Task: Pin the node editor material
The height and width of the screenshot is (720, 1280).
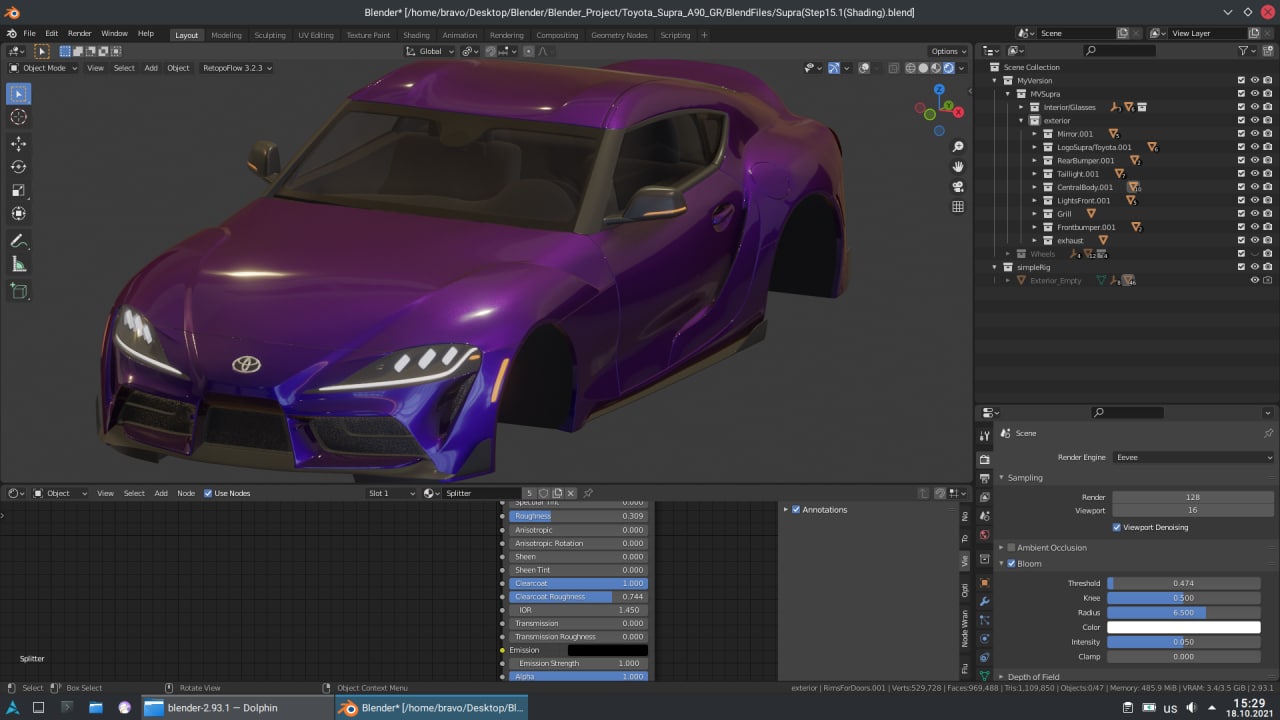Action: [x=588, y=493]
